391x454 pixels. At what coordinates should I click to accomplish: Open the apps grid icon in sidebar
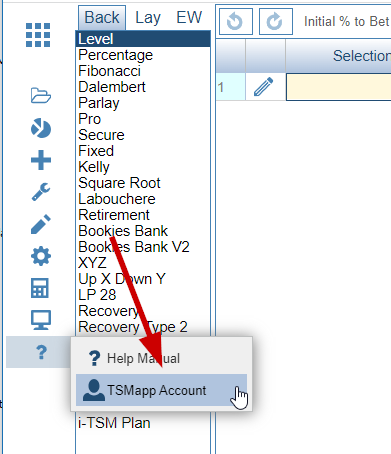tap(38, 35)
